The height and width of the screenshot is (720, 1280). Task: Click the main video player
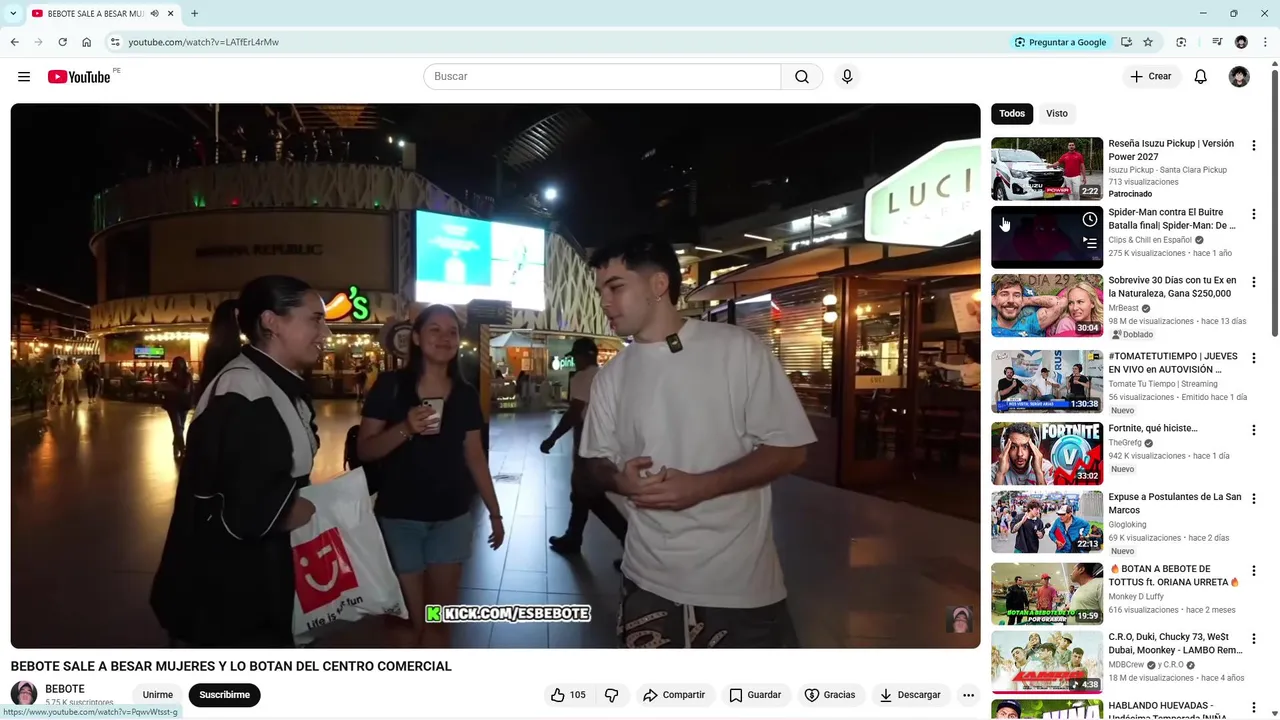[495, 376]
